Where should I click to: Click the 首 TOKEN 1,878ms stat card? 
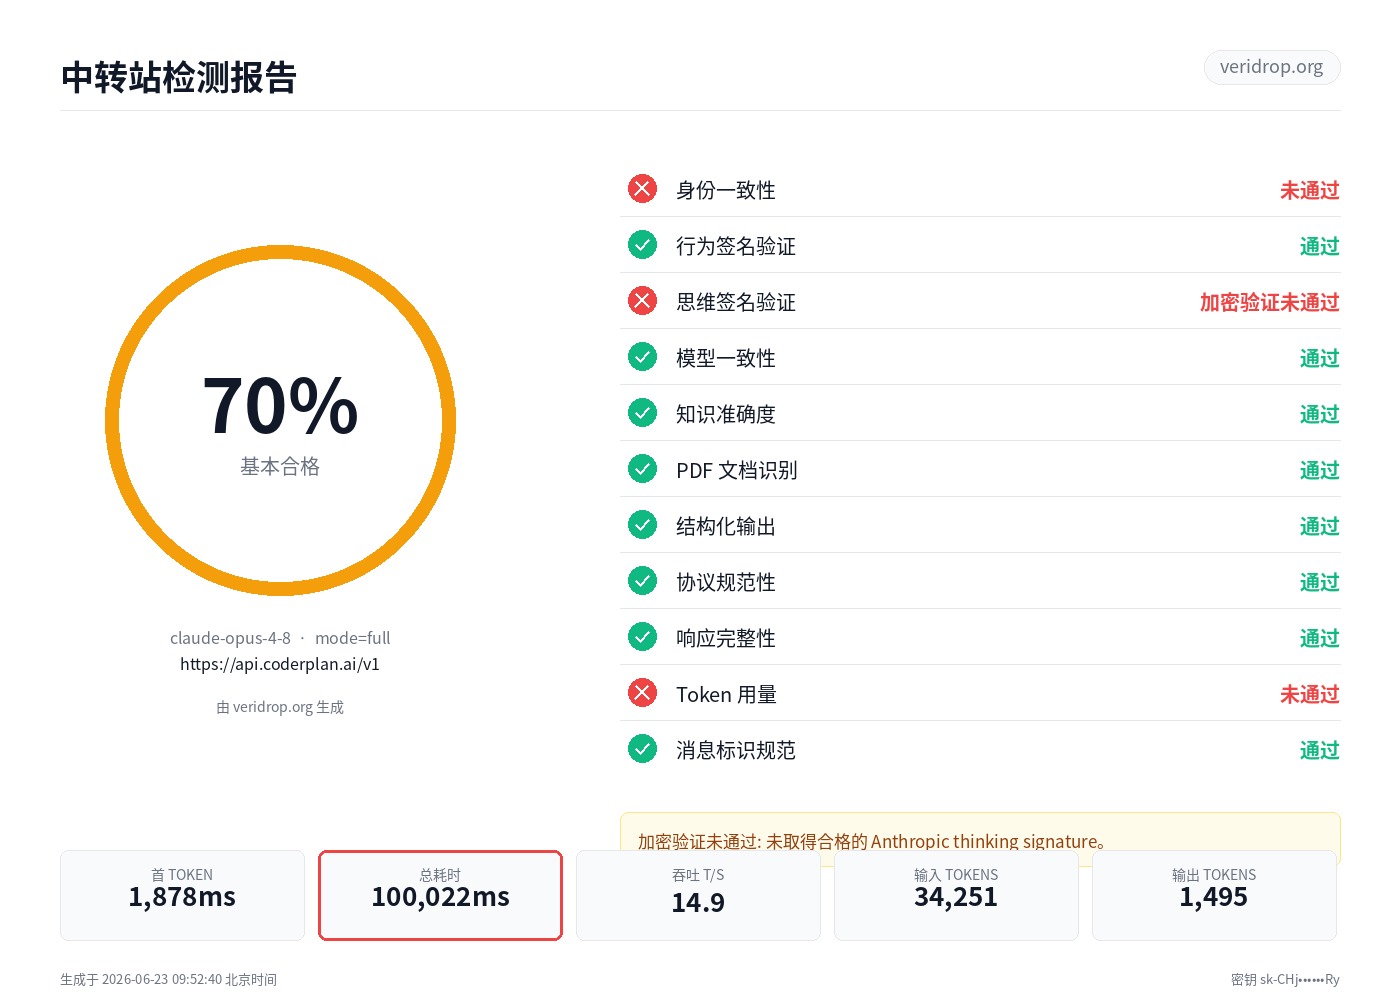(x=182, y=895)
